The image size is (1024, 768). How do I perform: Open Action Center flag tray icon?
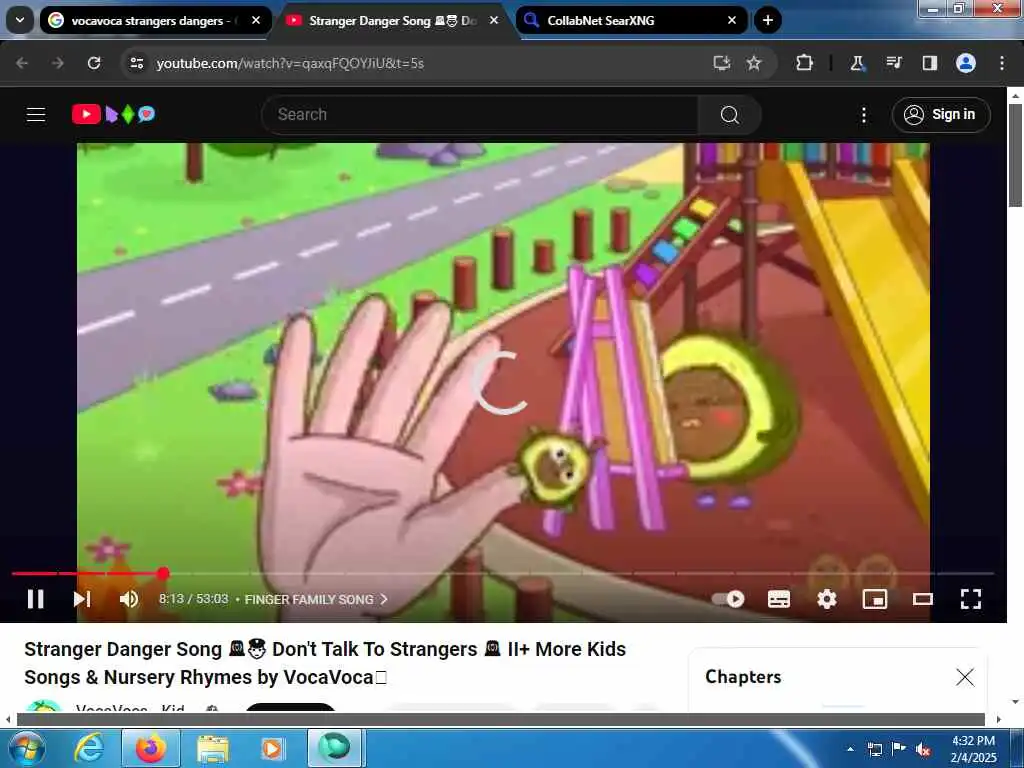[899, 749]
